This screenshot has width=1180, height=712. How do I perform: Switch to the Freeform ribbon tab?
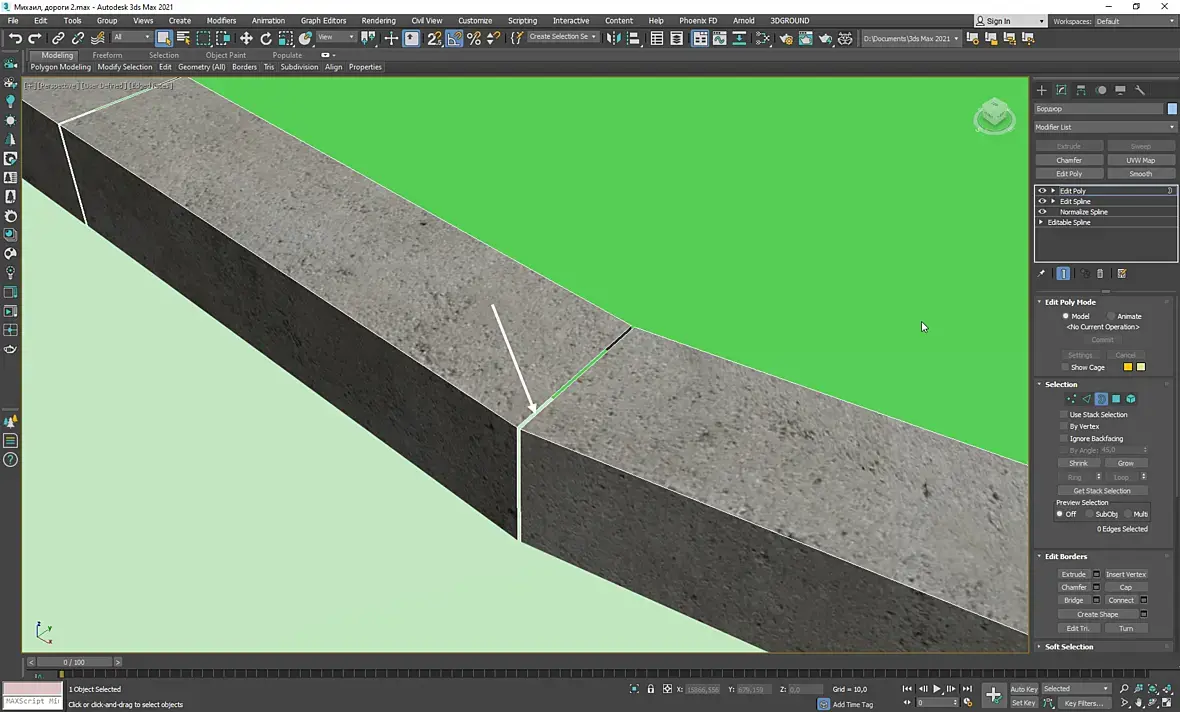click(107, 55)
